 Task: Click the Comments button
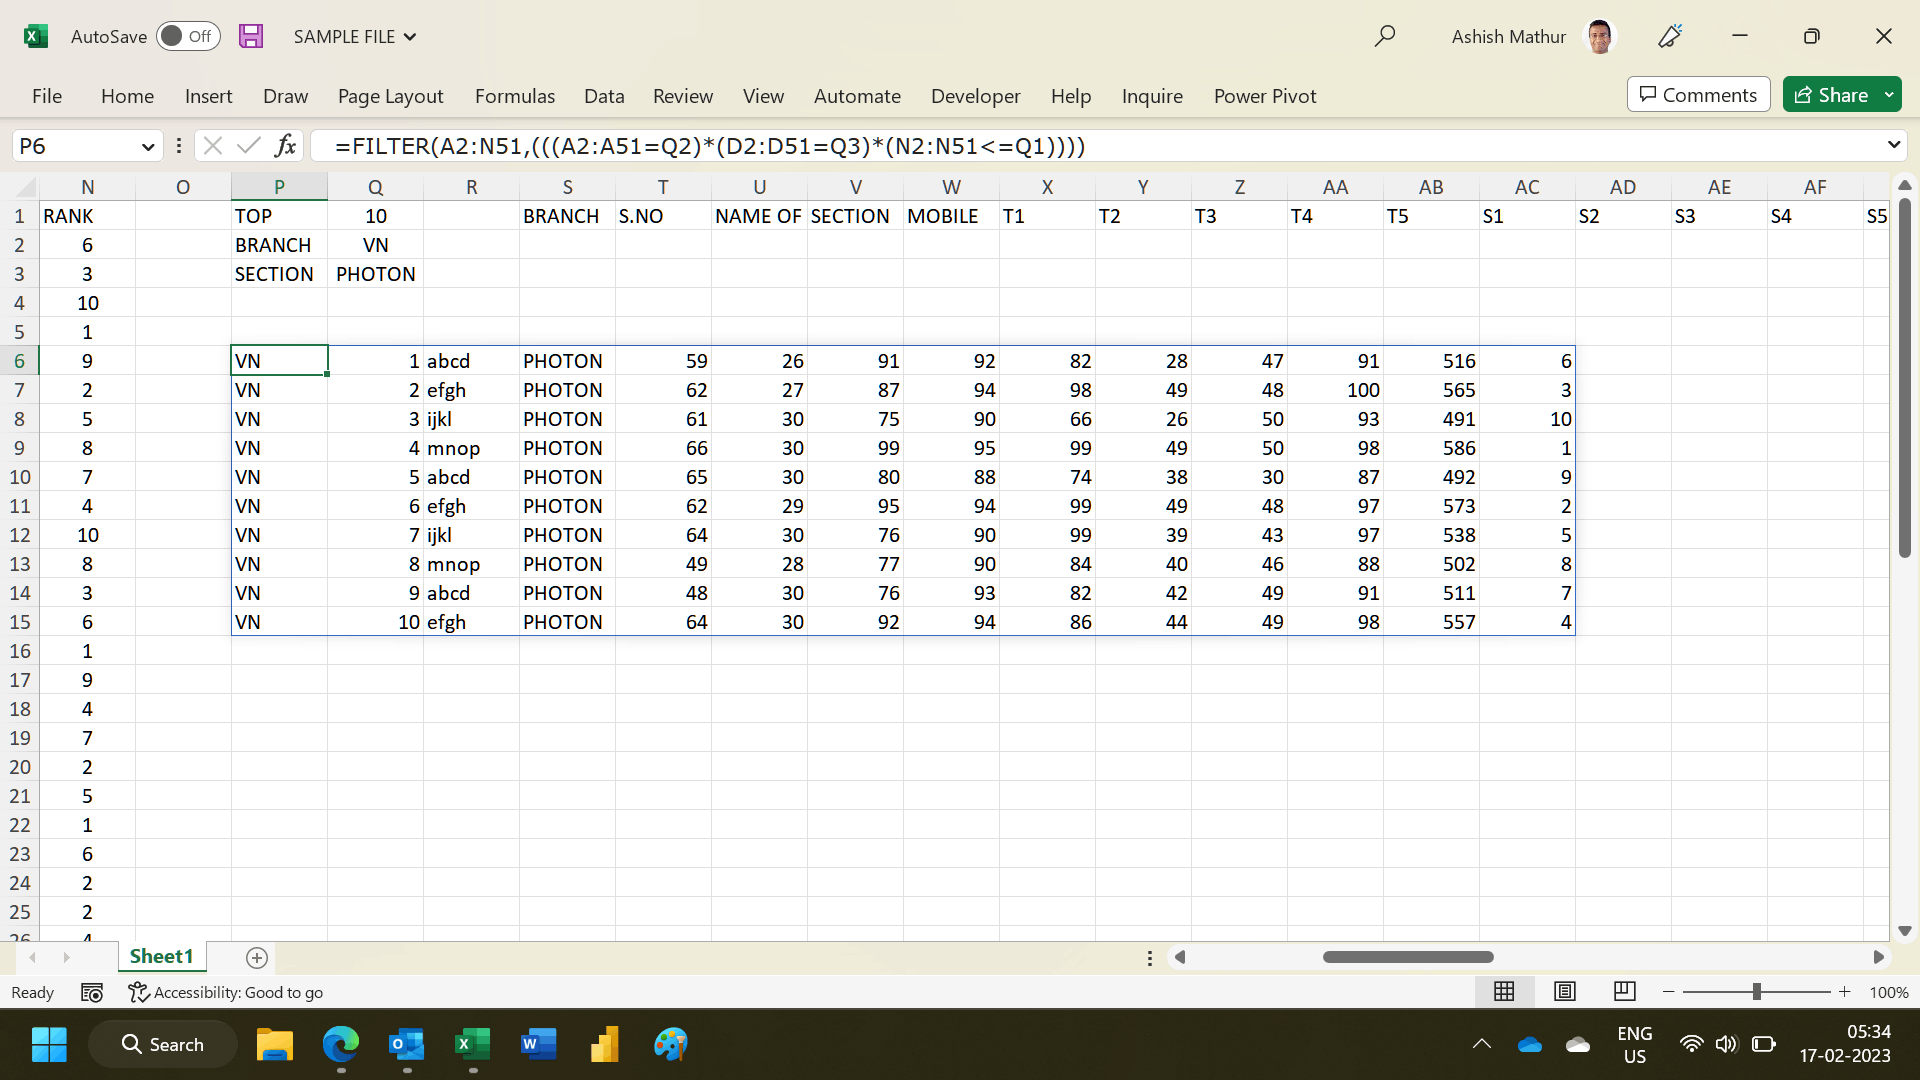(1697, 94)
